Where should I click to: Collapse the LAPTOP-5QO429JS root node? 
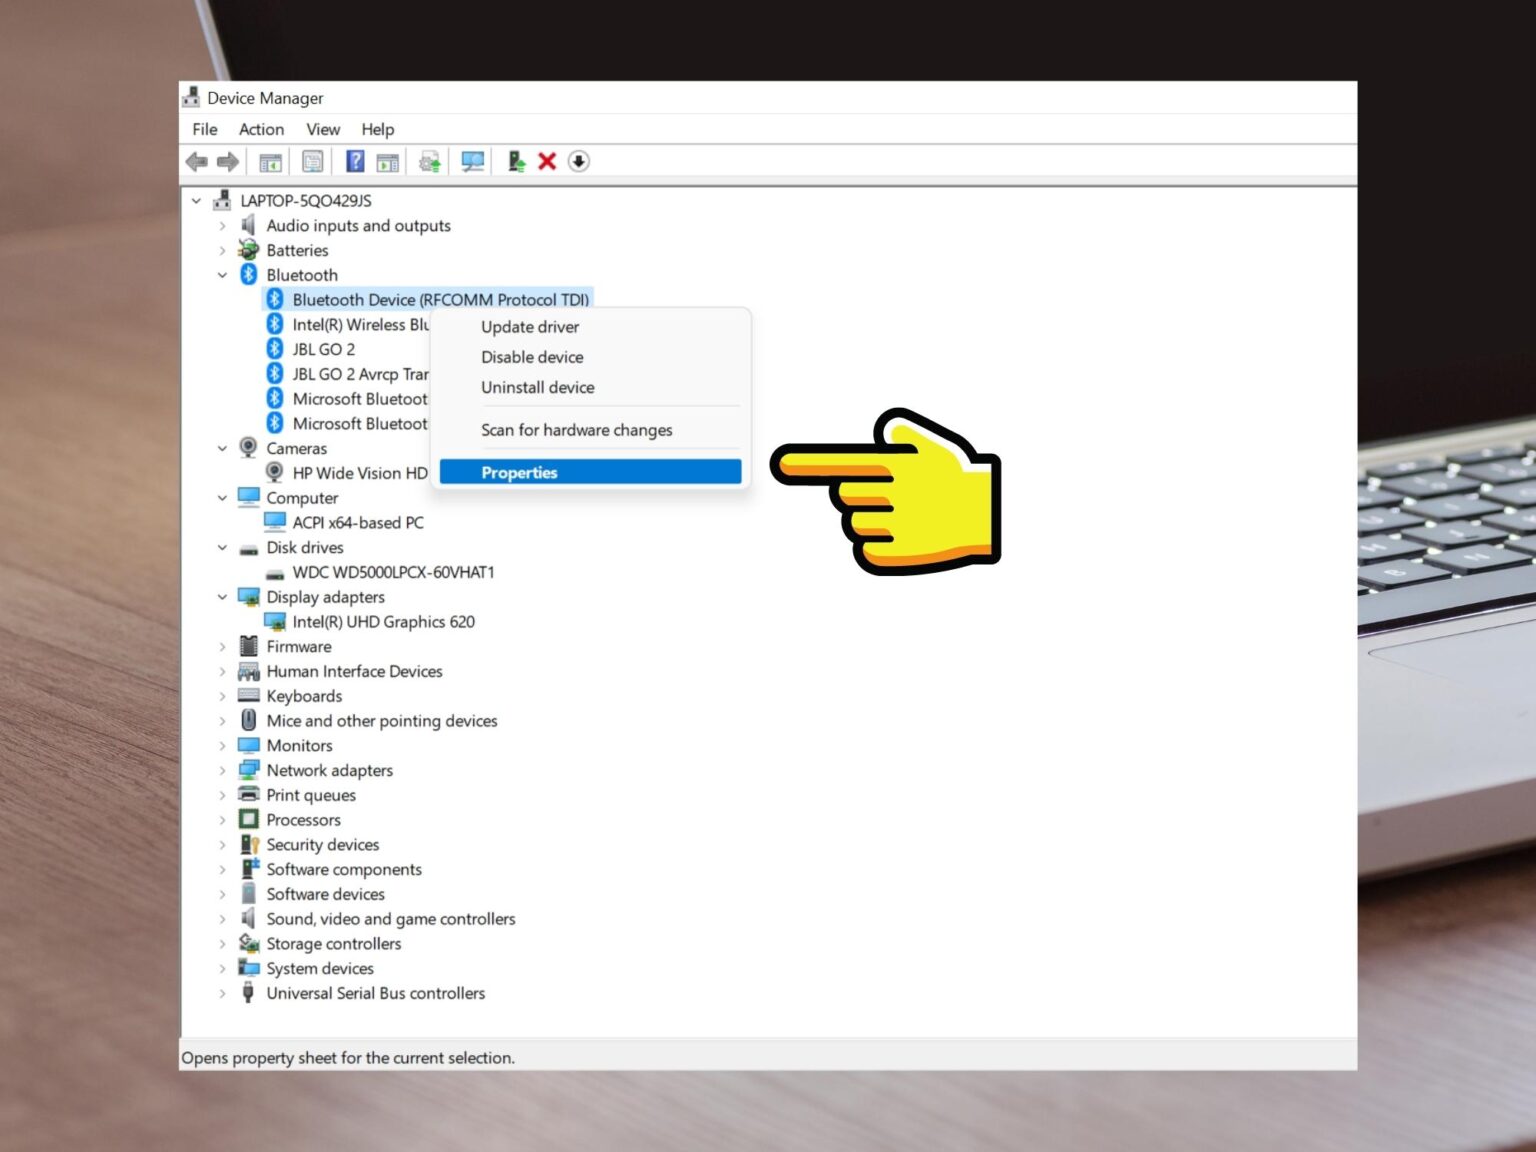pos(197,201)
